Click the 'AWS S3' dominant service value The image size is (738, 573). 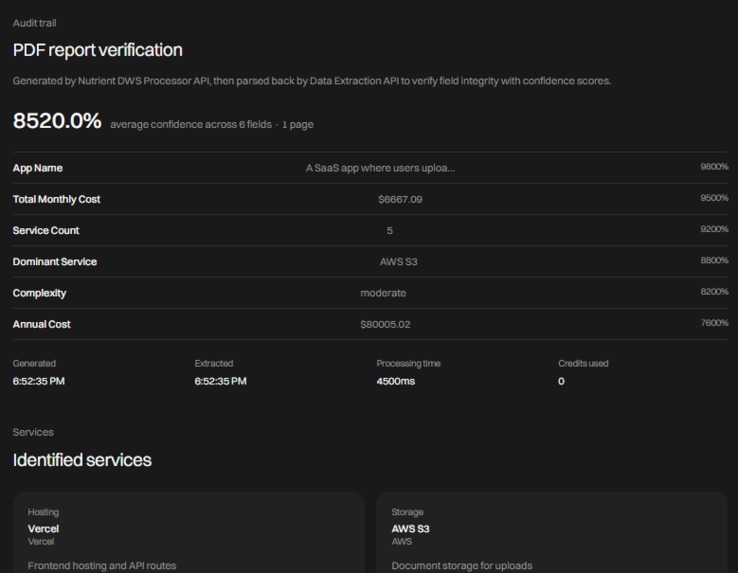pos(399,262)
